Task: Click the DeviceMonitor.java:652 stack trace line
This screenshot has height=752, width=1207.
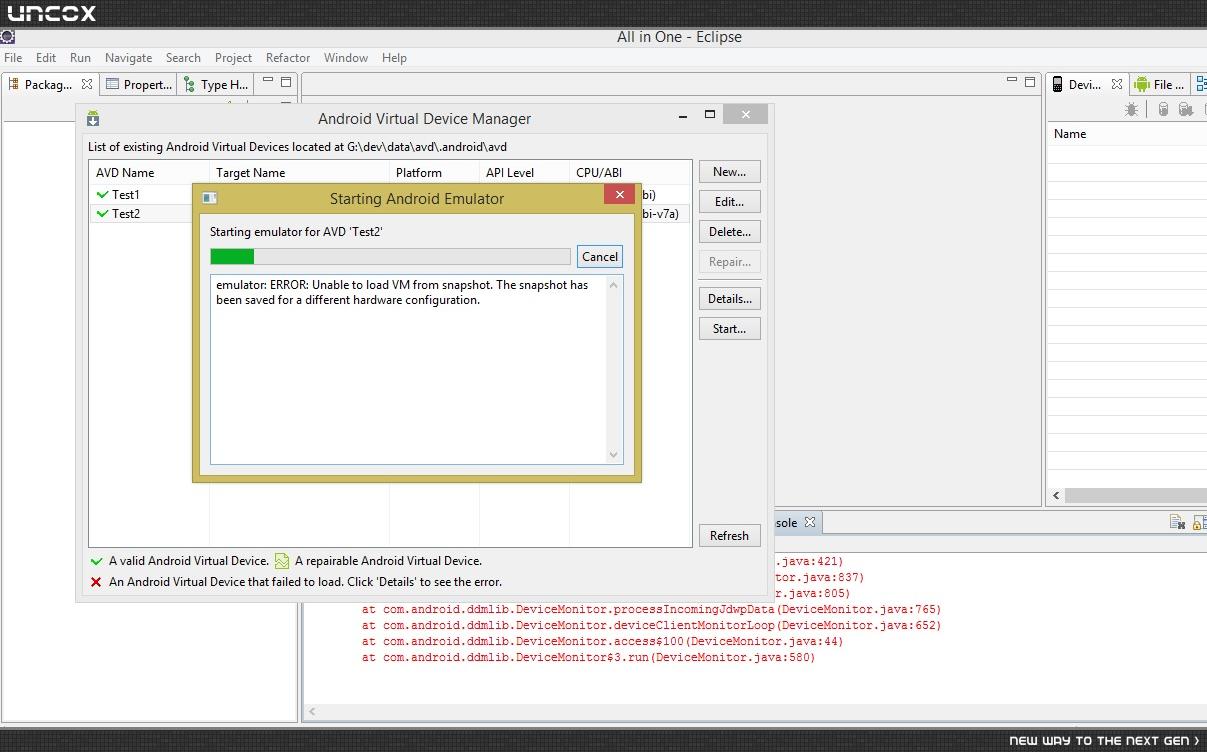Action: [x=651, y=625]
